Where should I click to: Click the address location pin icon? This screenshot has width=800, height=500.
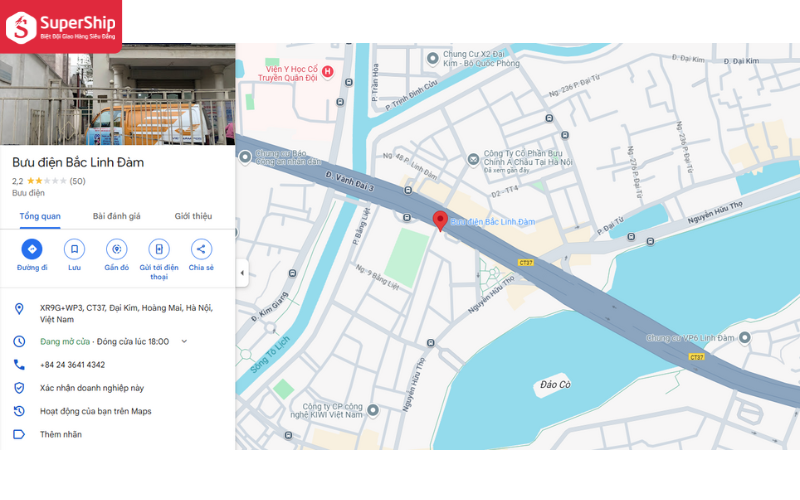point(19,309)
